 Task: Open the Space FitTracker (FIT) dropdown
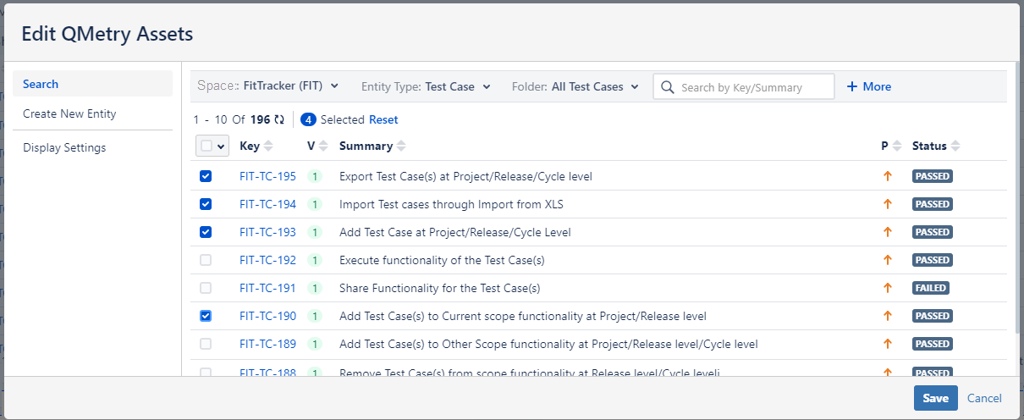[268, 87]
